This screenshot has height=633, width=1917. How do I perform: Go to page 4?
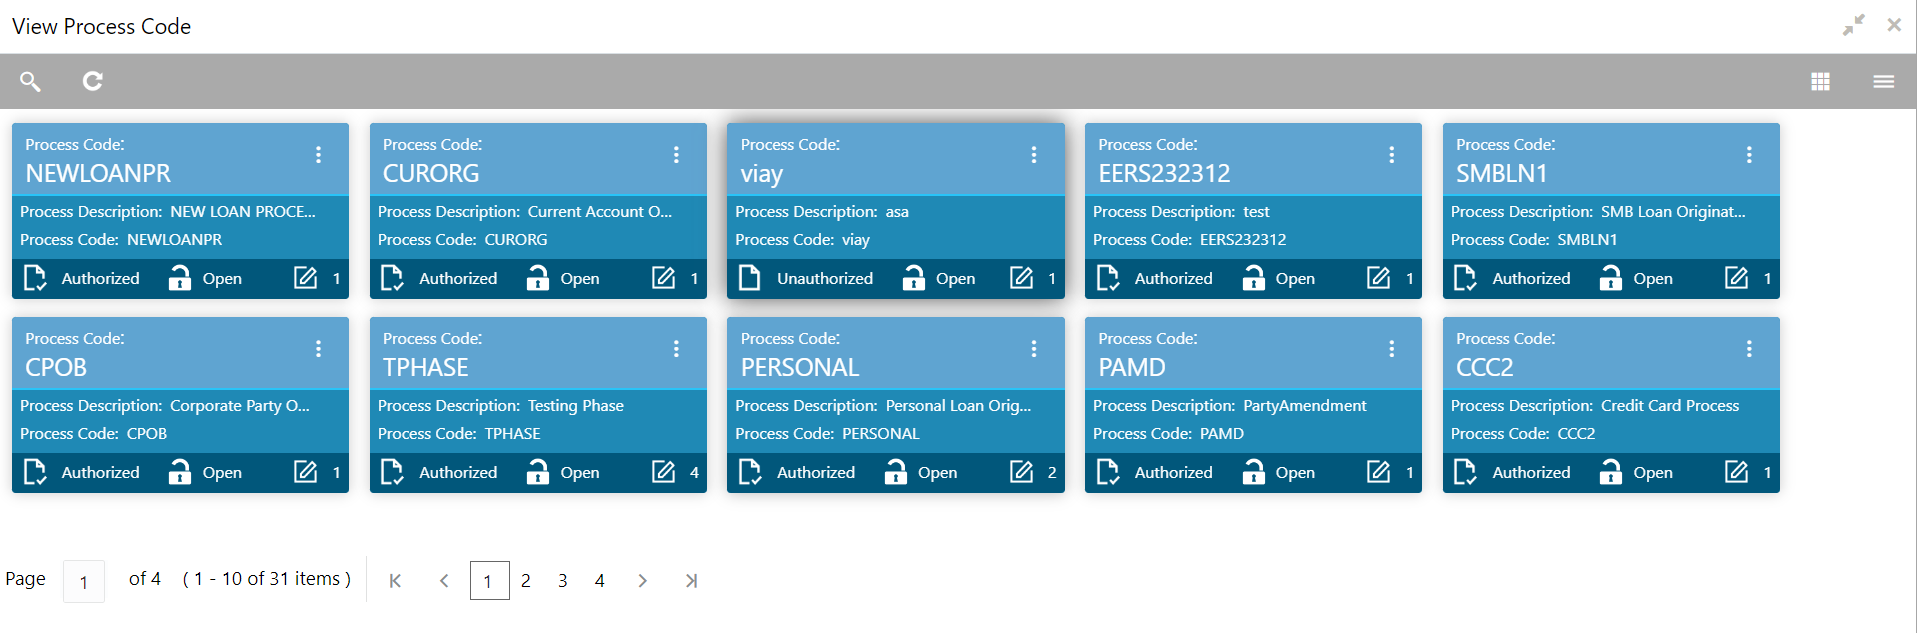pyautogui.click(x=600, y=581)
